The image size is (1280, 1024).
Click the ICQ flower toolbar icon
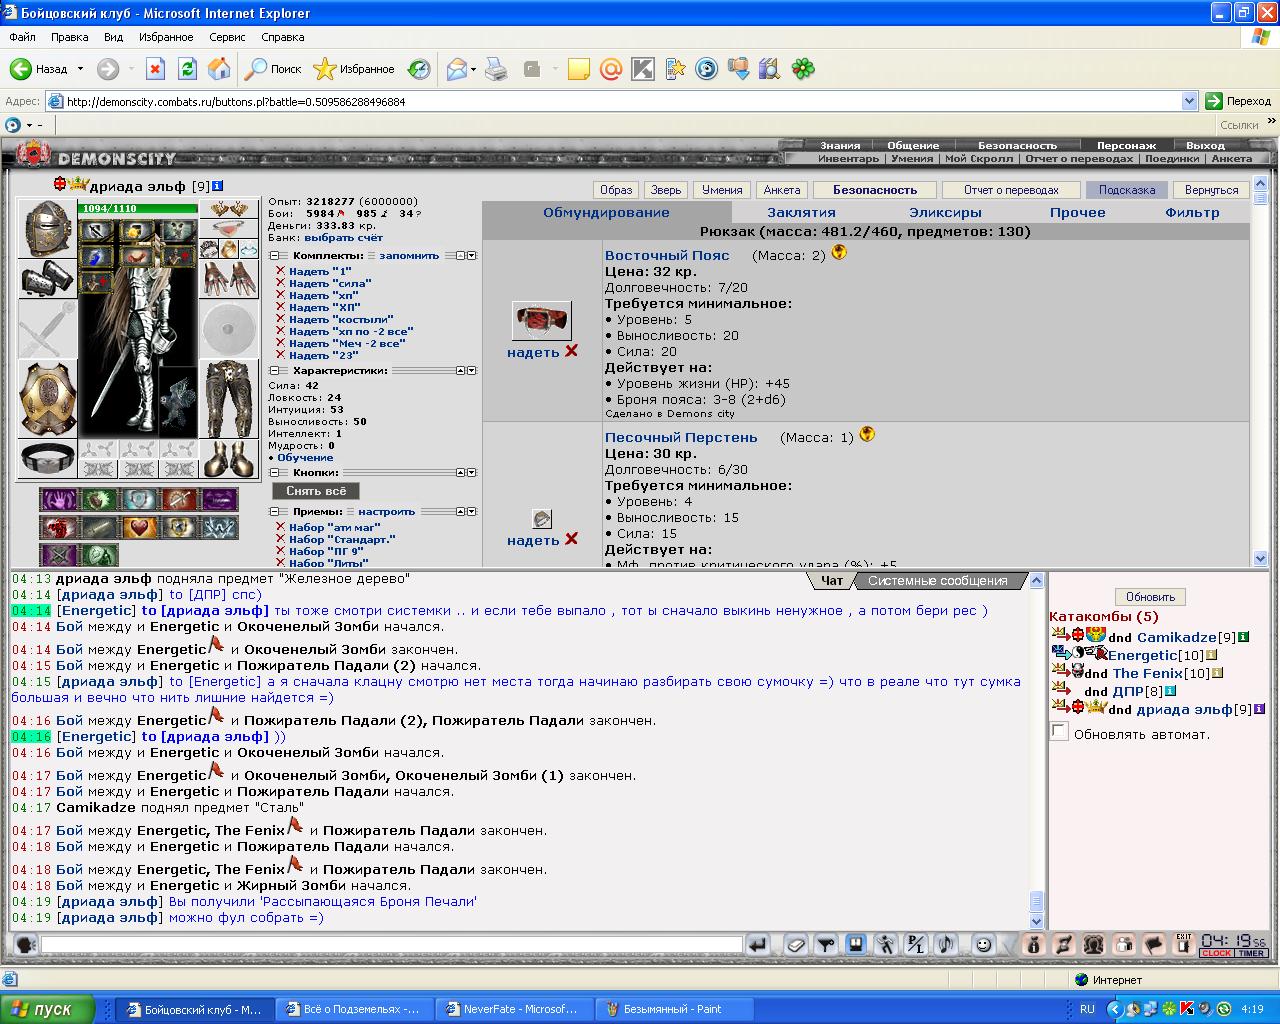803,69
